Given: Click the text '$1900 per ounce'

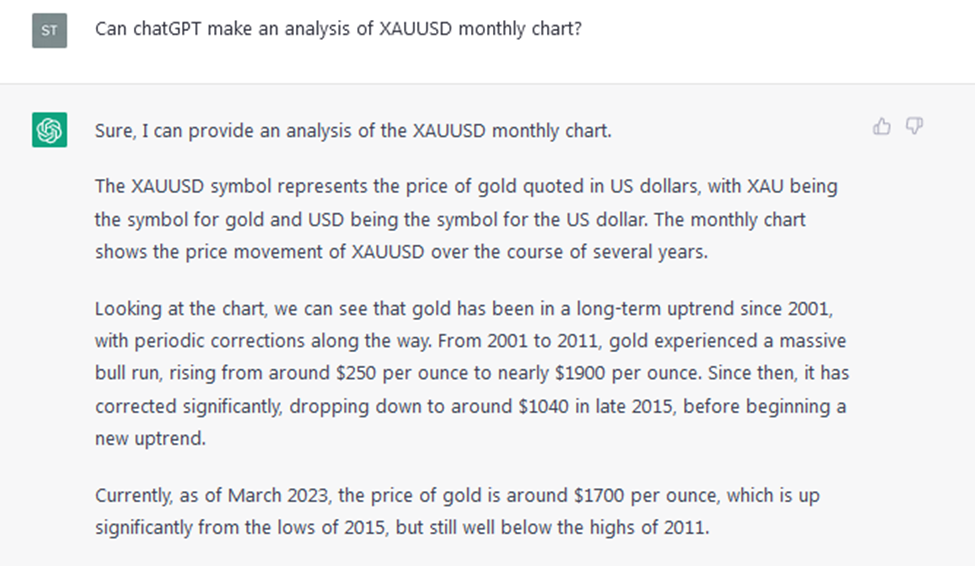Looking at the screenshot, I should pos(627,373).
